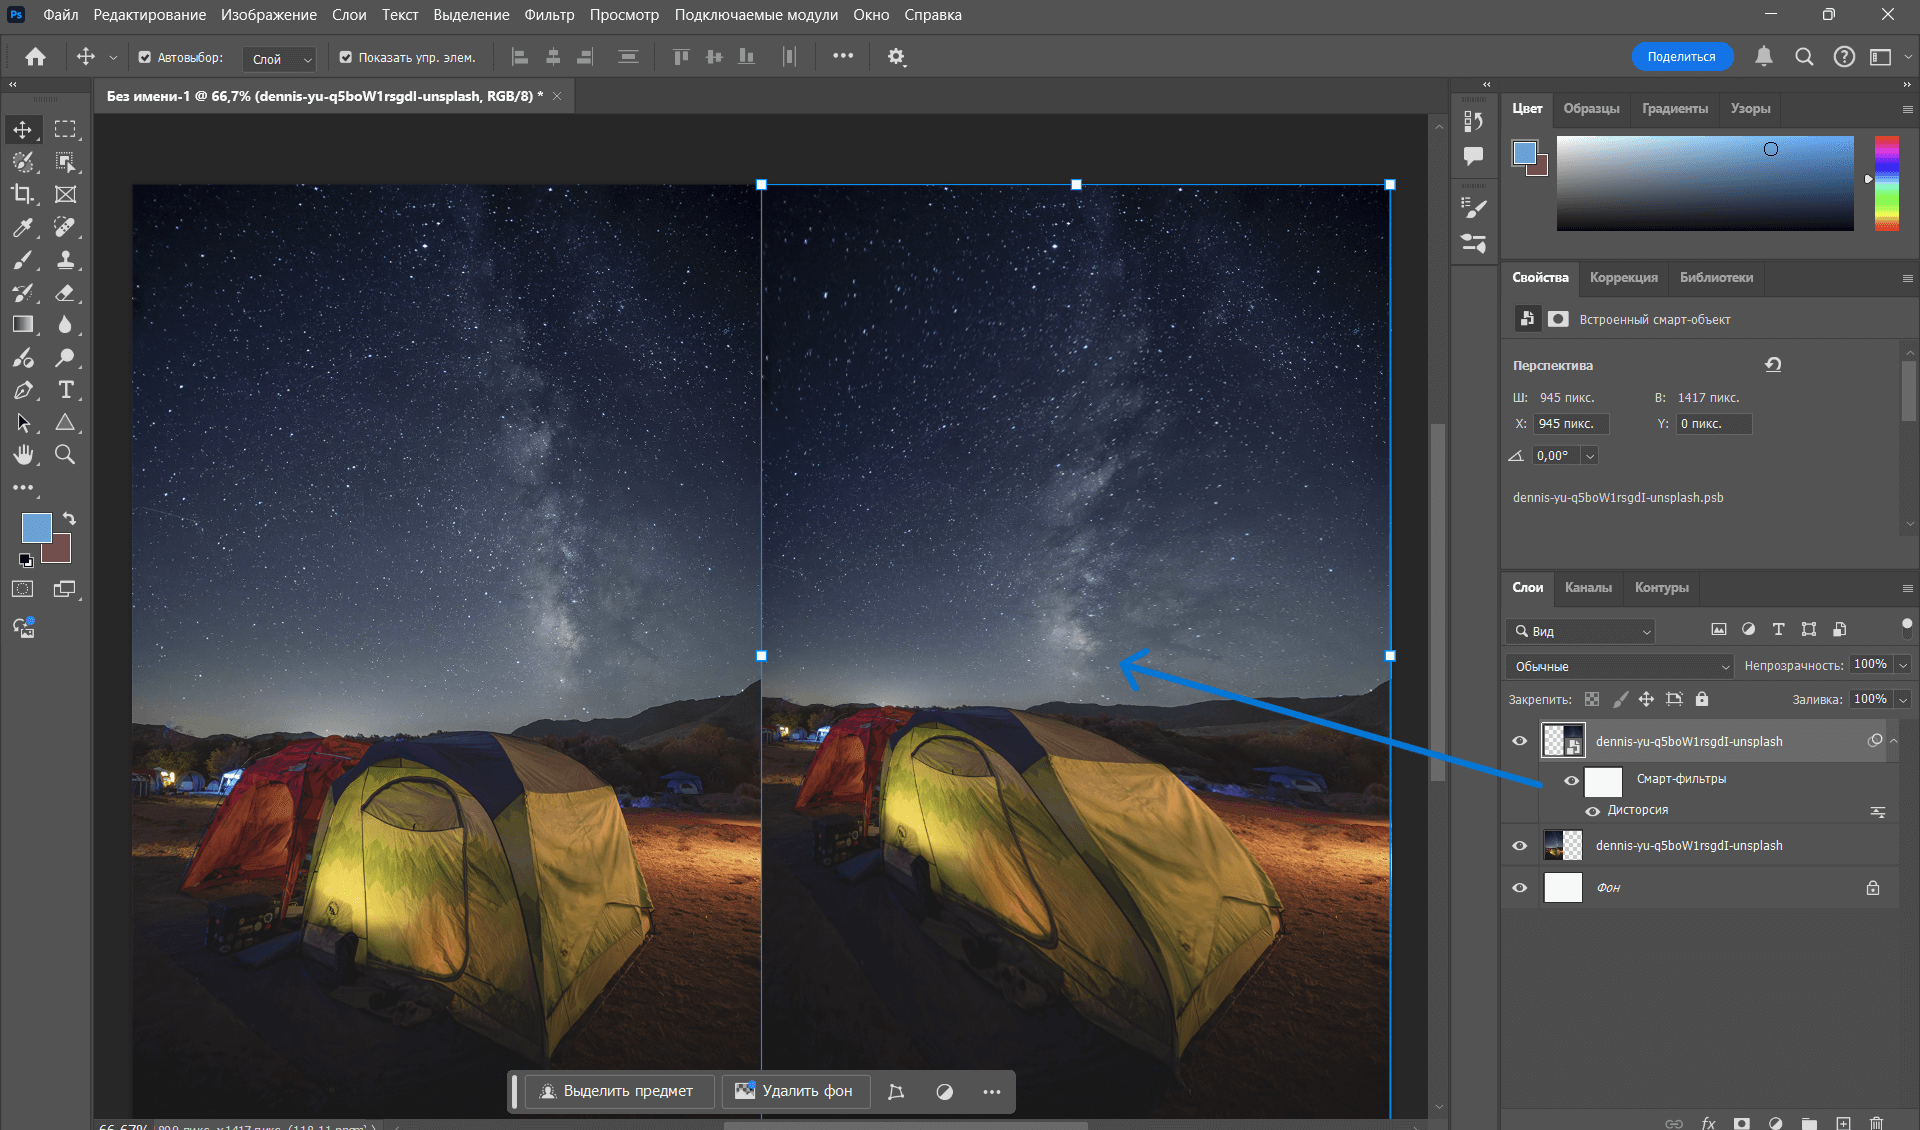Select the Rectangular Marquee tool
Viewport: 1920px width, 1130px height.
[x=65, y=130]
